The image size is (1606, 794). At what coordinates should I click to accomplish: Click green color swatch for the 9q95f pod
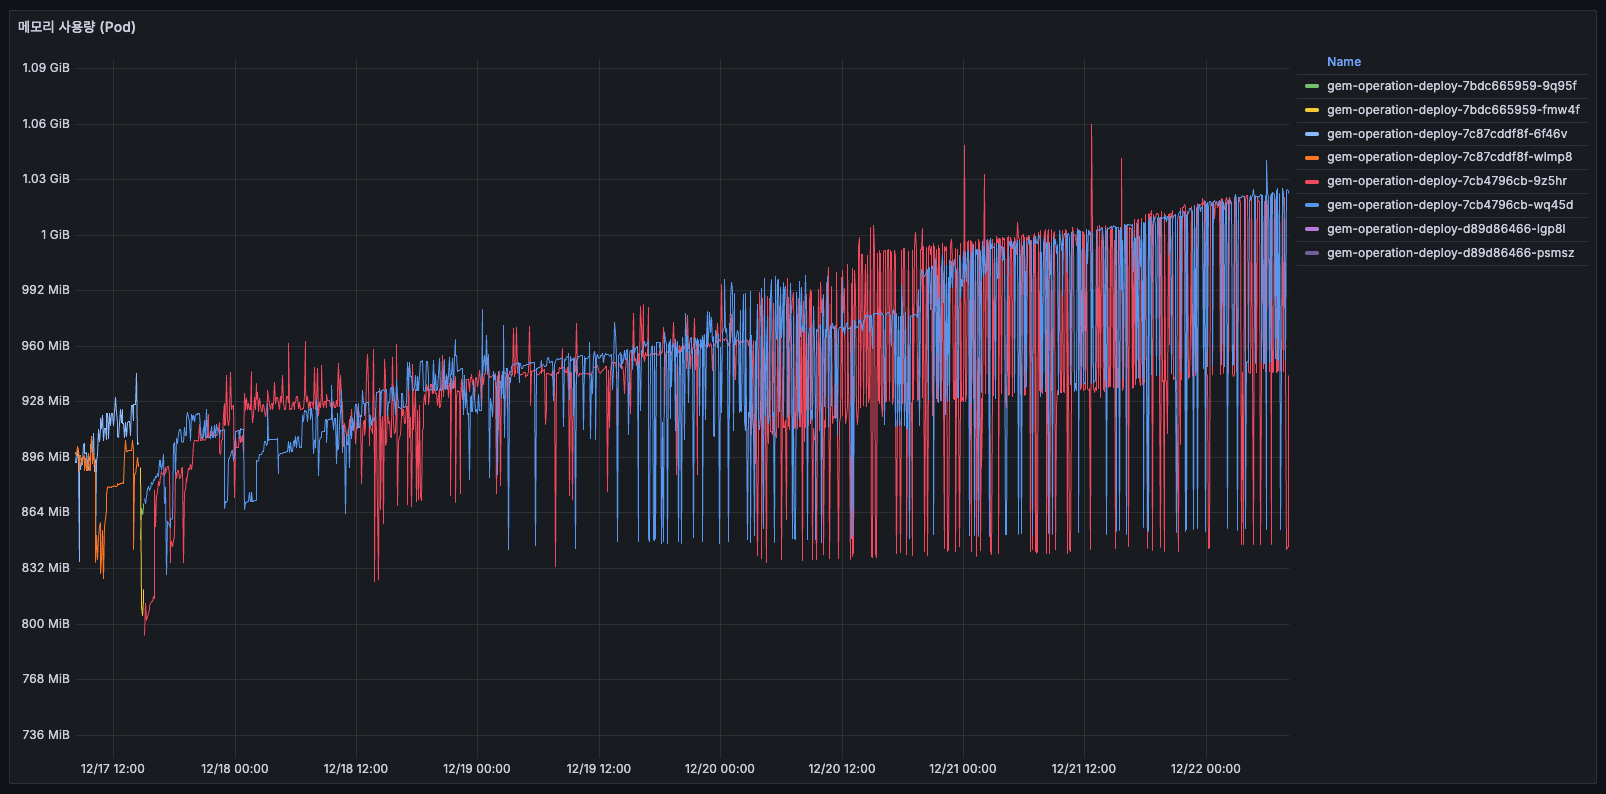(1312, 86)
